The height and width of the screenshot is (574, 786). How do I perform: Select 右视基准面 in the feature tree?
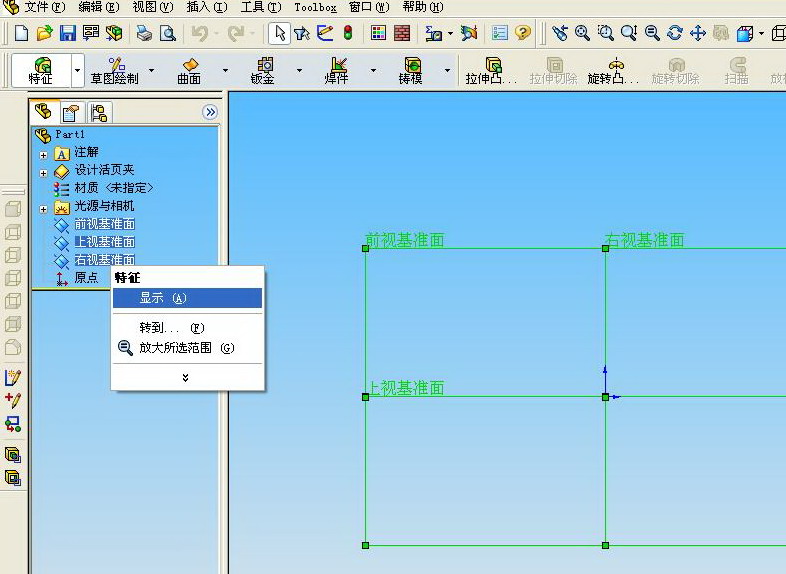104,260
